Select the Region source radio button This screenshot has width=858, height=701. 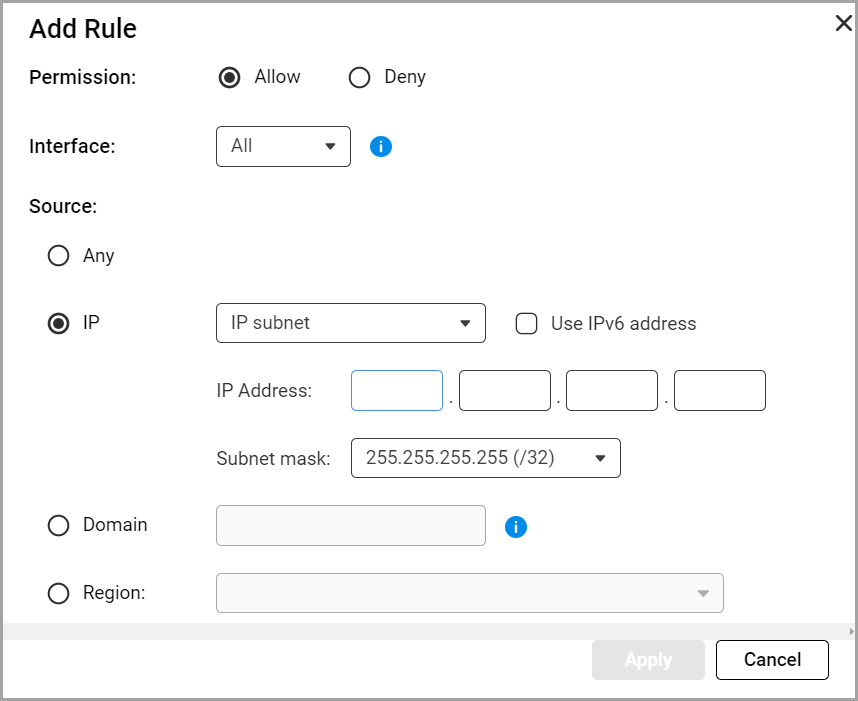click(59, 593)
